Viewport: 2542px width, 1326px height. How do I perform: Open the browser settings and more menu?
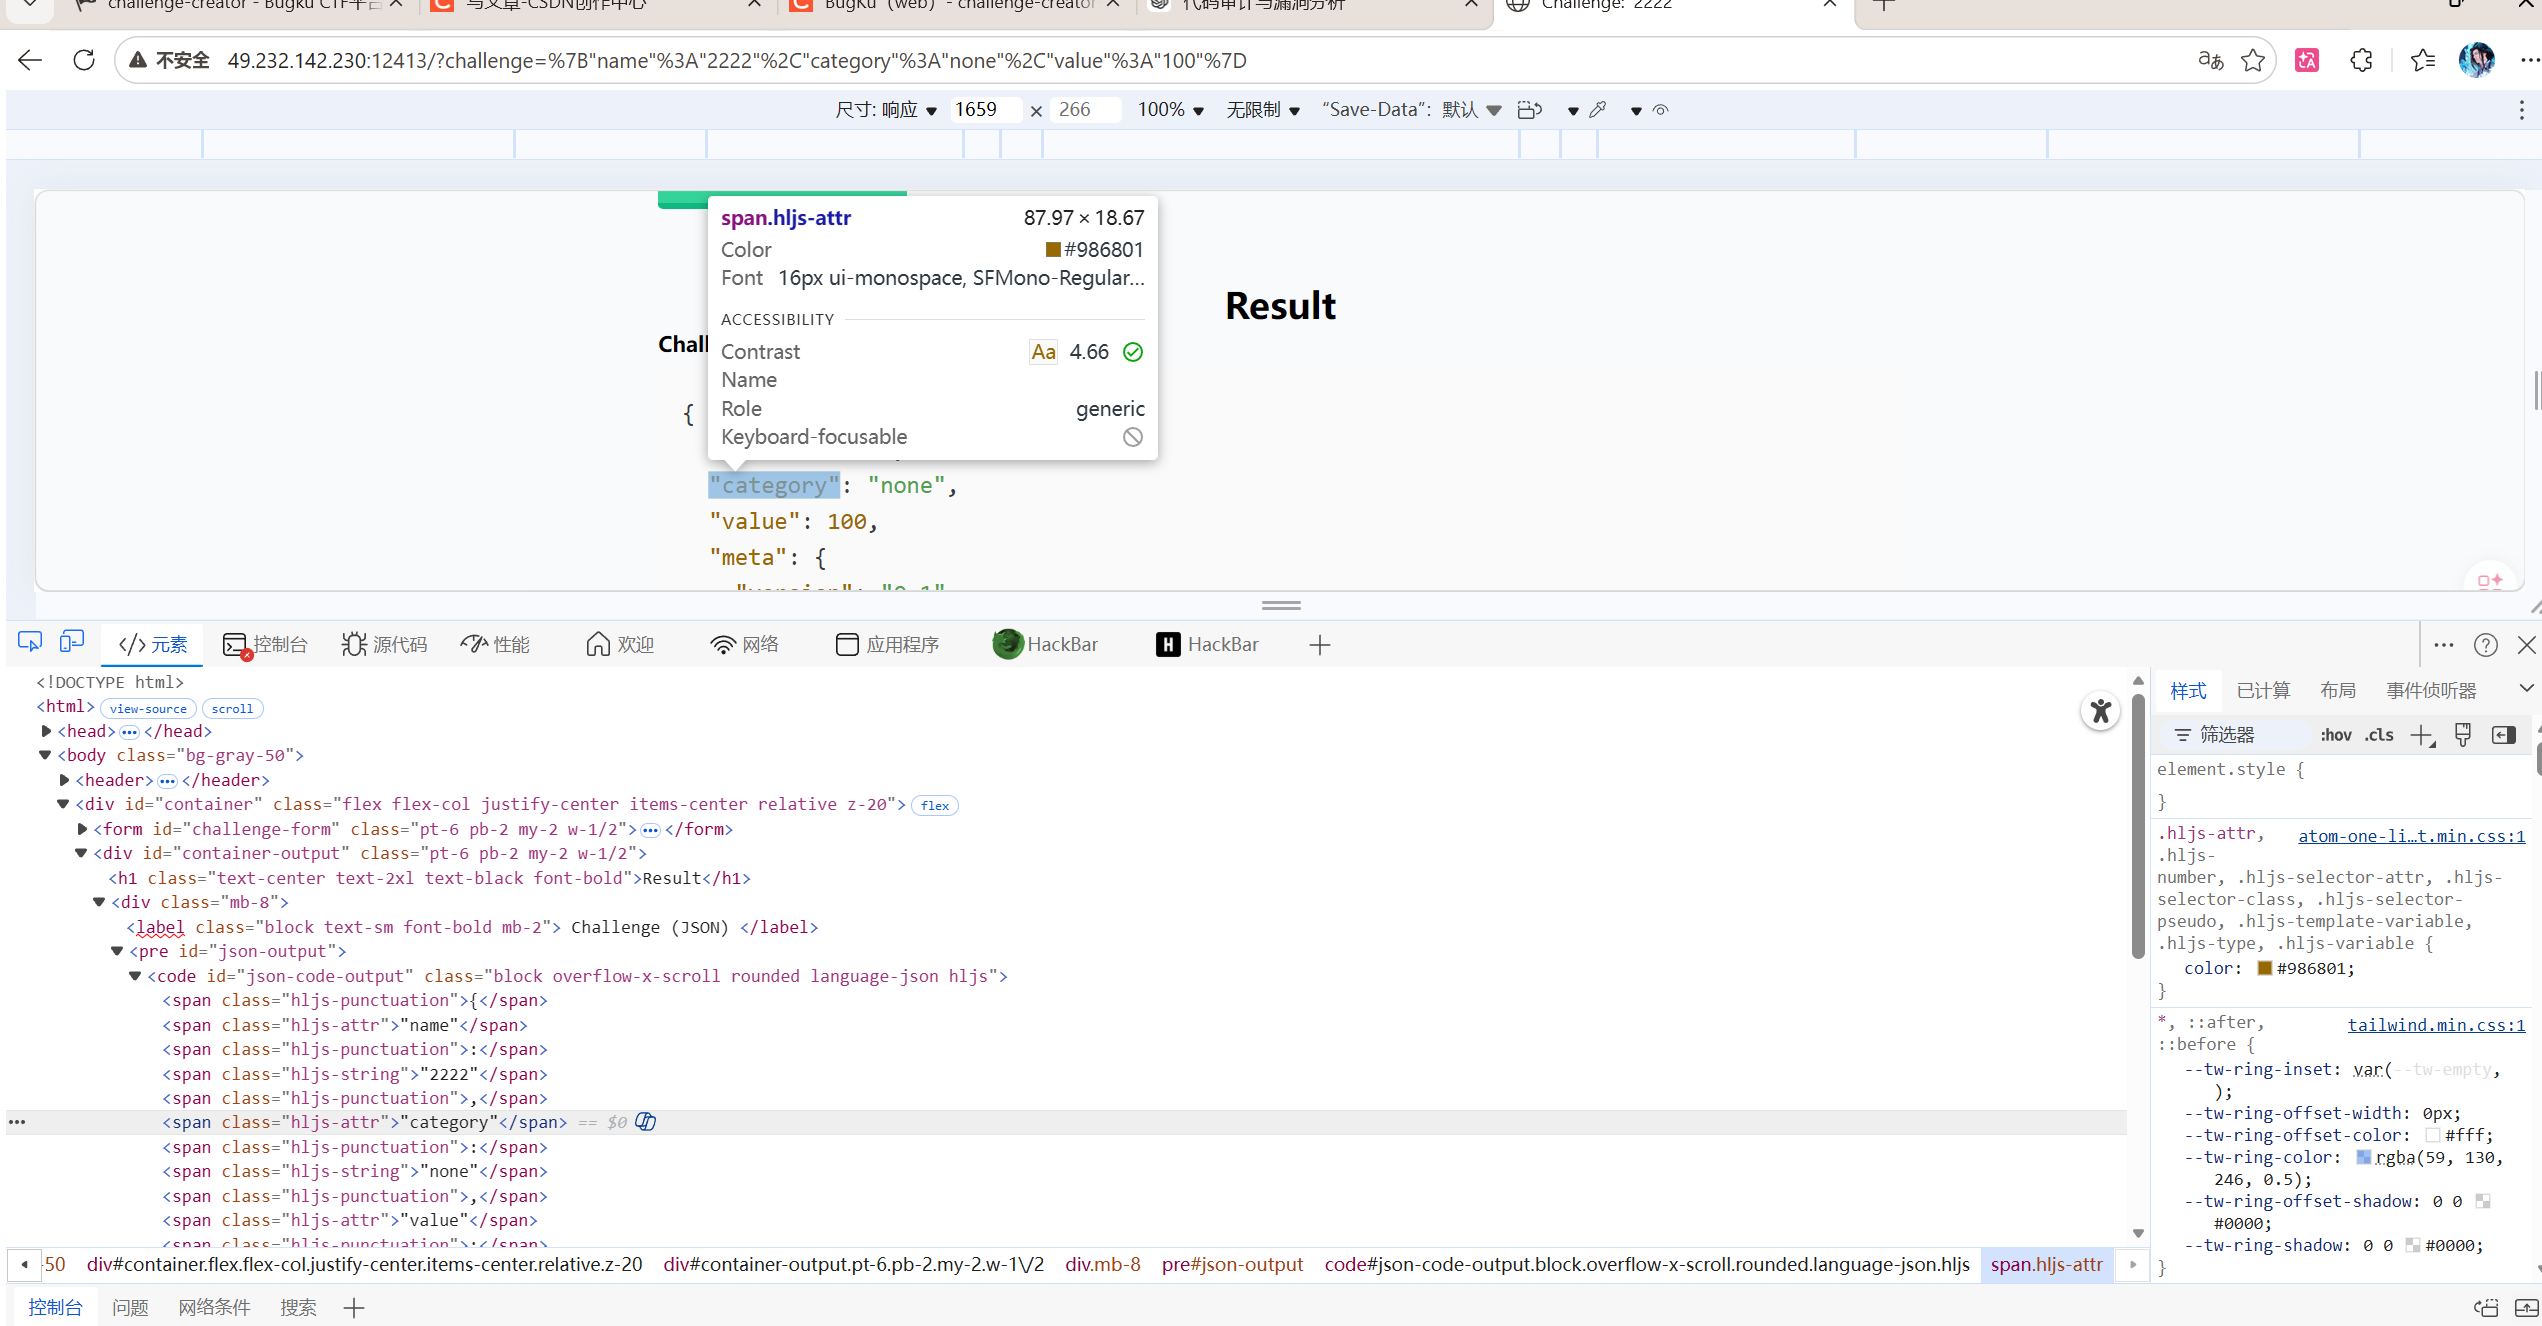(x=2529, y=60)
